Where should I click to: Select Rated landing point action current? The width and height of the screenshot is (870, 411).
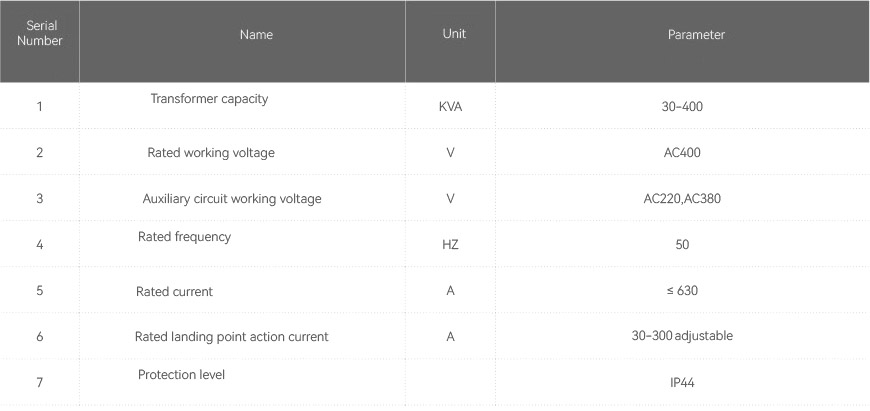pyautogui.click(x=231, y=337)
